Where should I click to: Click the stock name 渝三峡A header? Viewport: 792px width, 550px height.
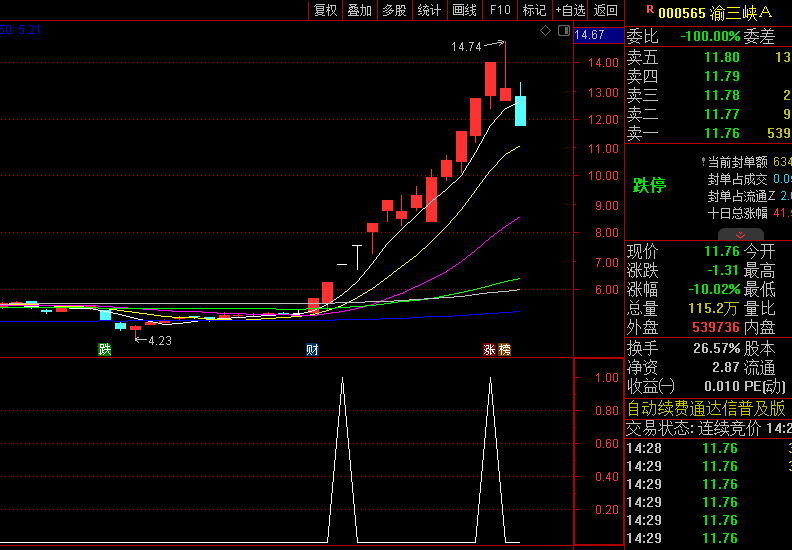tap(741, 11)
